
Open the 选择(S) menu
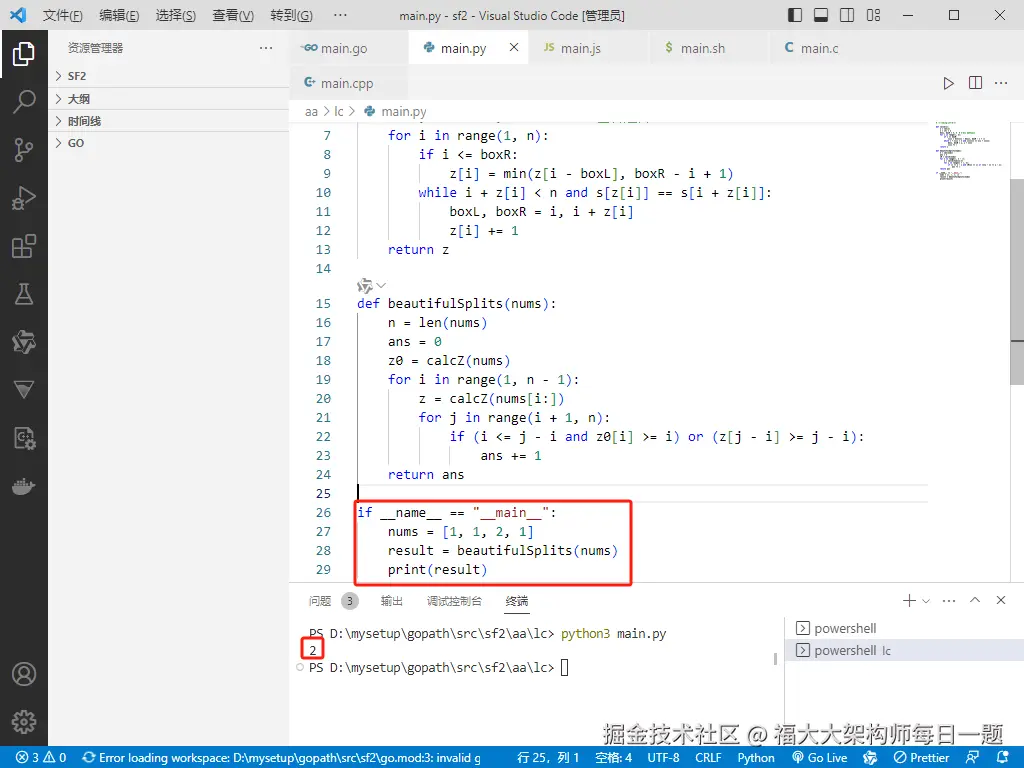click(x=176, y=15)
